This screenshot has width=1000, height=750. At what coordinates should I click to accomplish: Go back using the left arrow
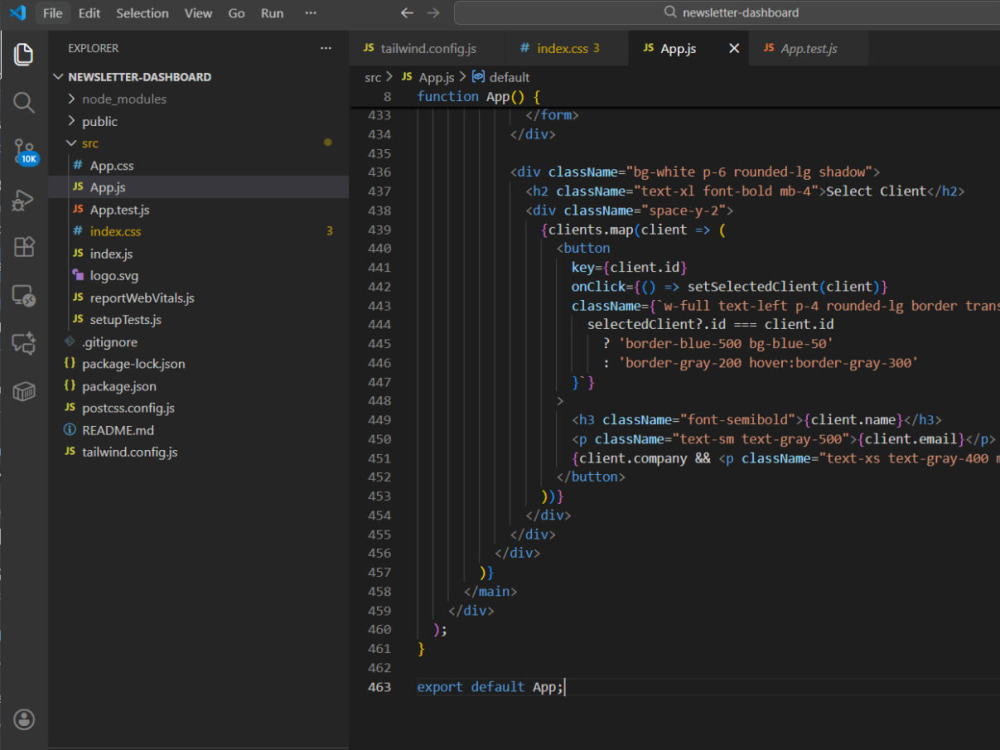pos(407,13)
